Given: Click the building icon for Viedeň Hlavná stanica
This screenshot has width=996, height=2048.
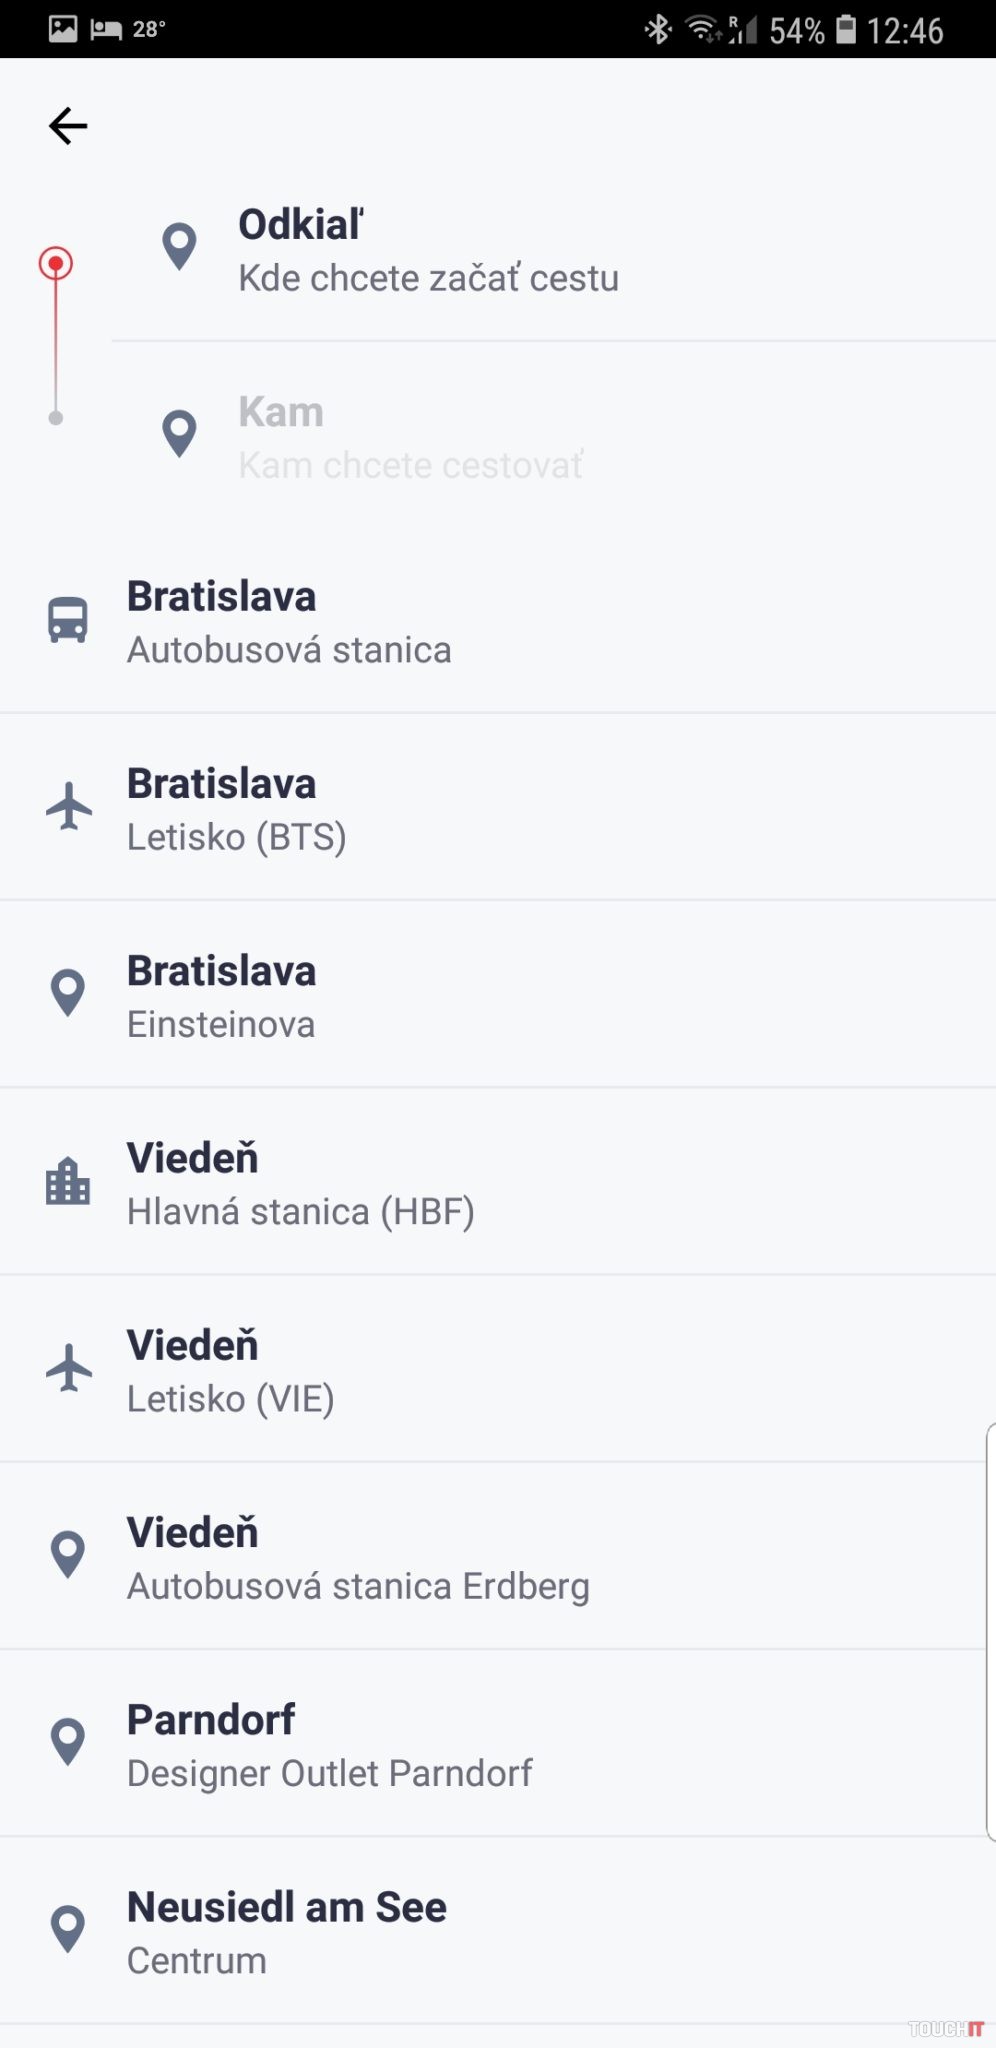Looking at the screenshot, I should pyautogui.click(x=68, y=1181).
